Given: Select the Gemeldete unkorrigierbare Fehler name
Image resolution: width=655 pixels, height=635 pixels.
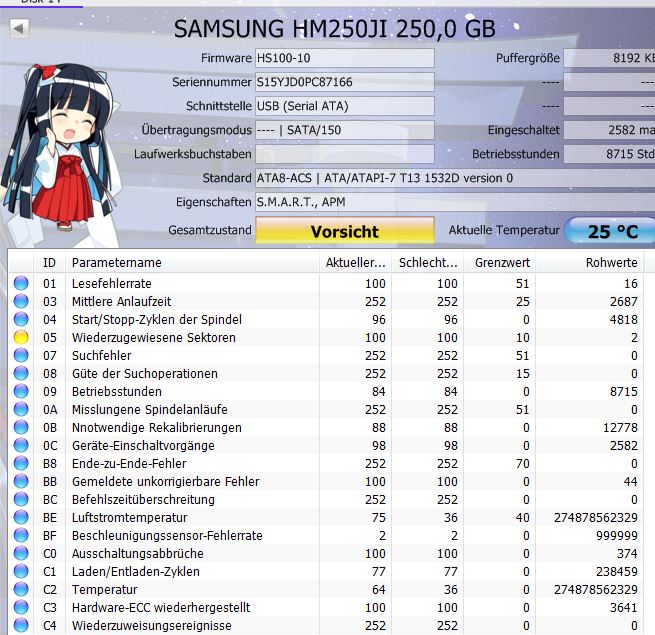Looking at the screenshot, I should pos(165,481).
